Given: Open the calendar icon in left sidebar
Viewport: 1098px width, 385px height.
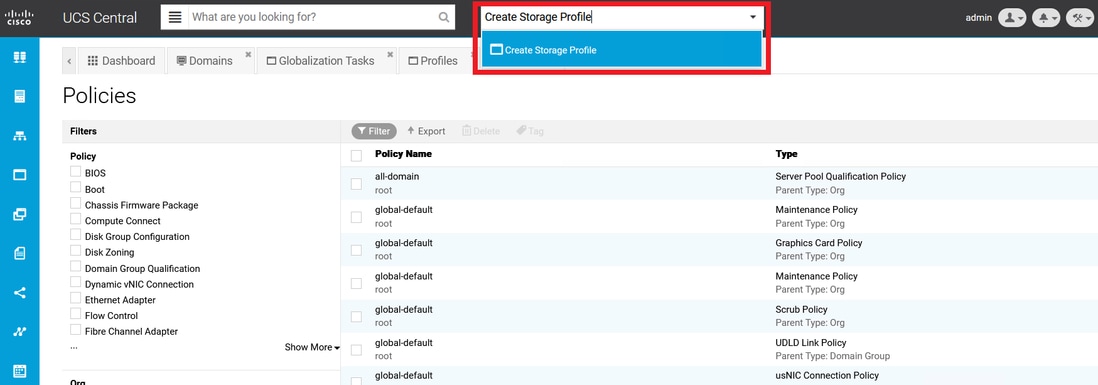Looking at the screenshot, I should click(x=20, y=371).
